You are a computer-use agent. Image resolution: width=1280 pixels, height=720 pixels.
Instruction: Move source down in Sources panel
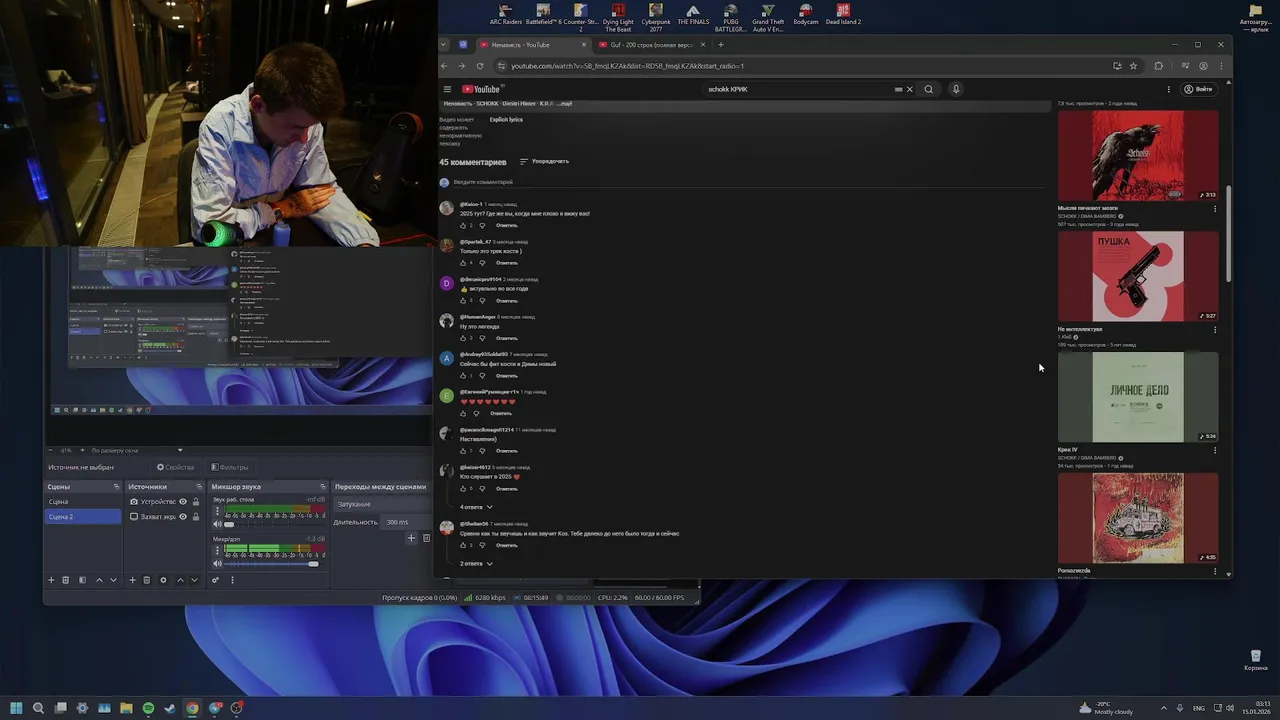[x=194, y=580]
